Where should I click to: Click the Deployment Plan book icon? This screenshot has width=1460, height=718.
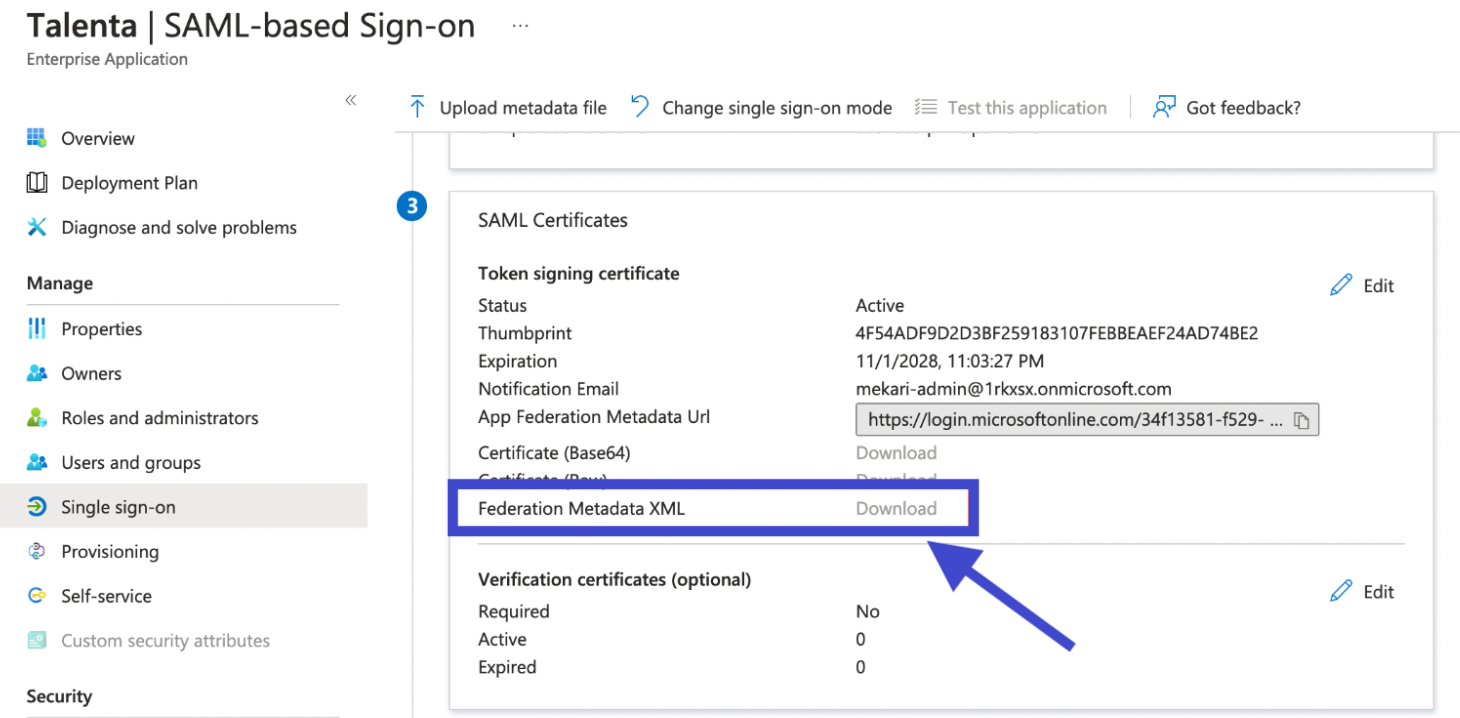tap(37, 183)
